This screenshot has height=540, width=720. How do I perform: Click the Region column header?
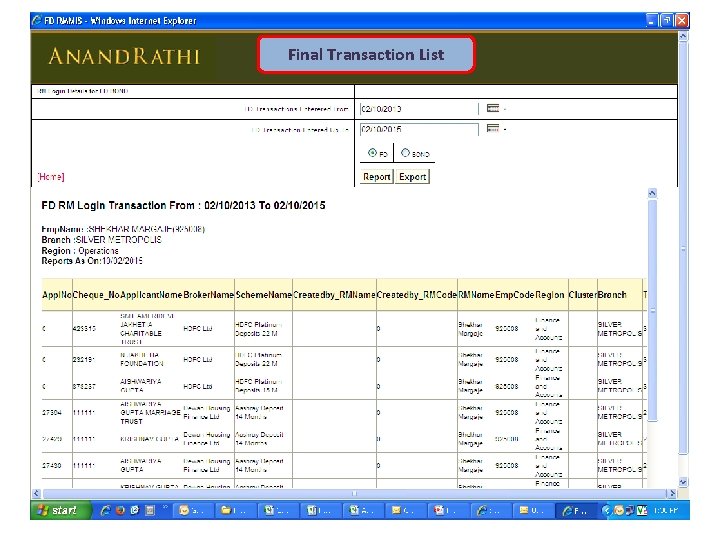coord(550,295)
